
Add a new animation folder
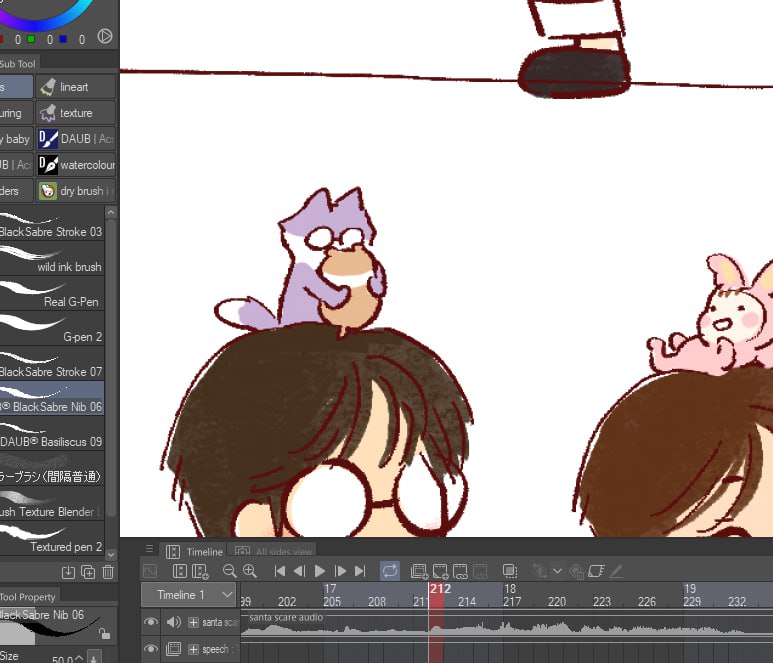tap(420, 571)
